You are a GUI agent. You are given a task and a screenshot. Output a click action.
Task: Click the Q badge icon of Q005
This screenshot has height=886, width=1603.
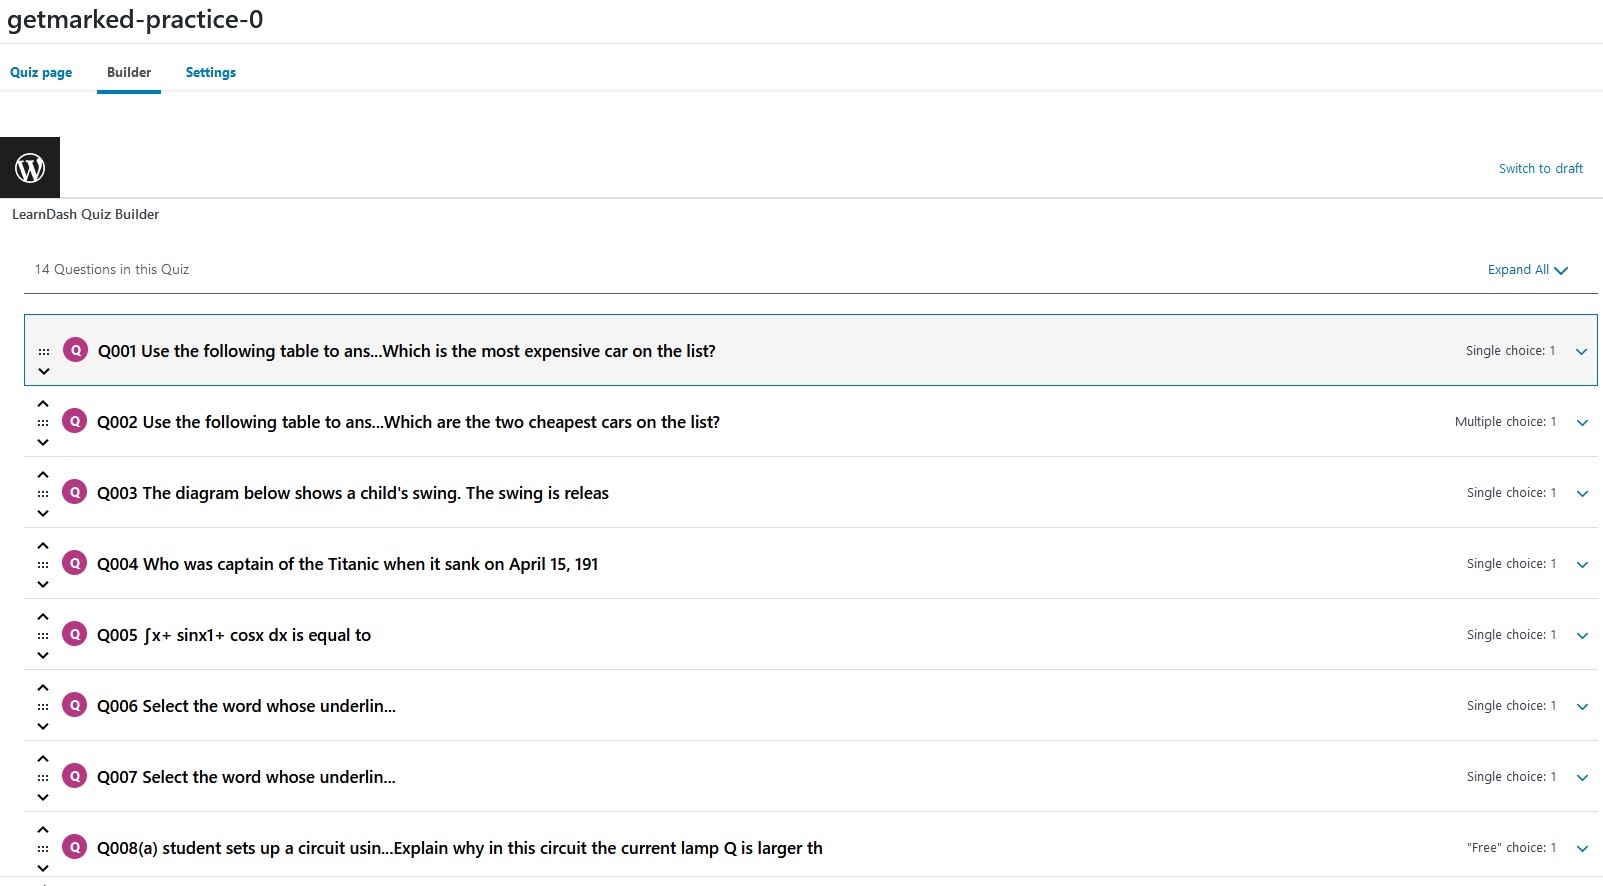click(74, 634)
